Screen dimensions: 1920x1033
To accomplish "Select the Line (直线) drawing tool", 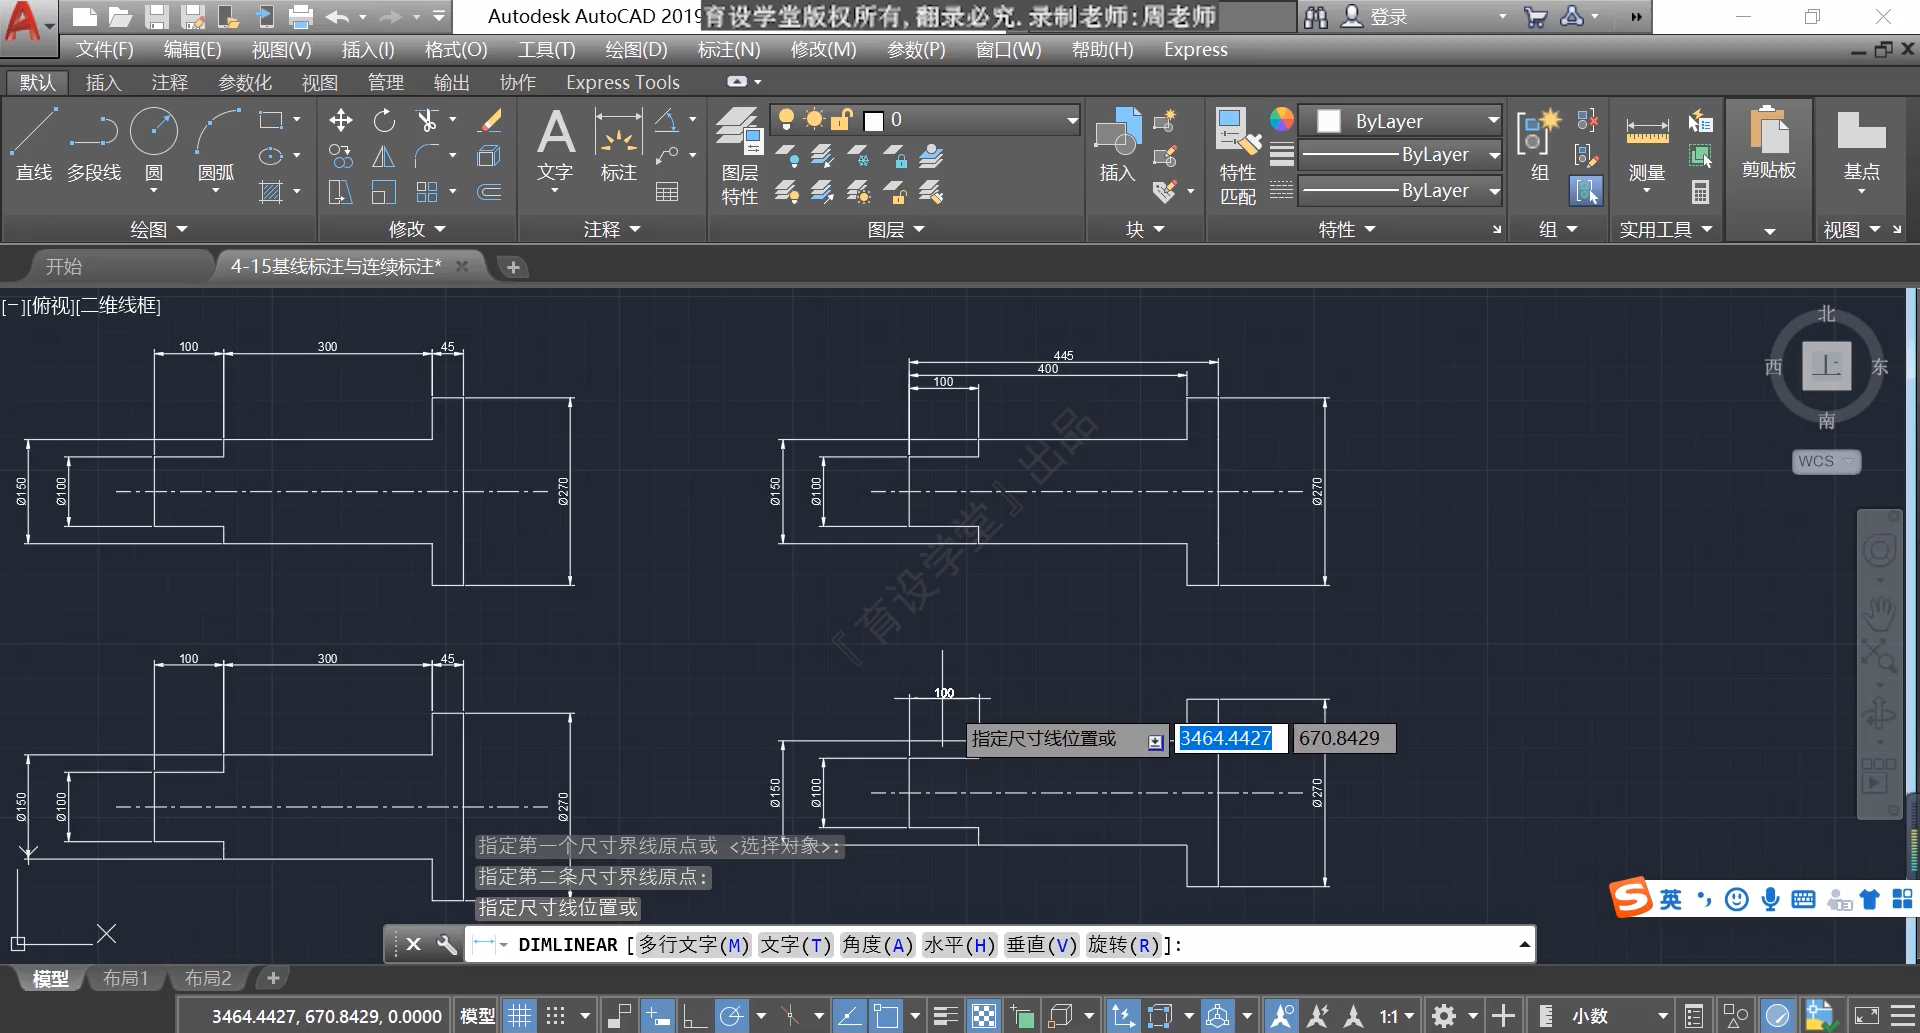I will [34, 145].
